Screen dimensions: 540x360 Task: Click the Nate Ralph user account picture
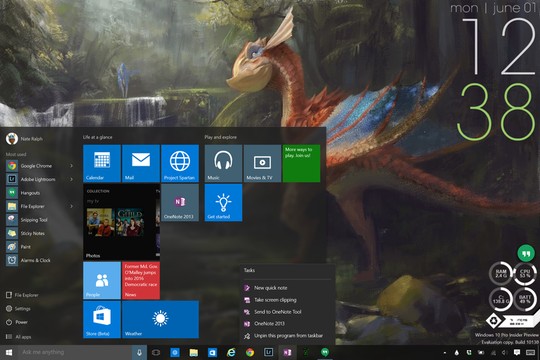12,138
